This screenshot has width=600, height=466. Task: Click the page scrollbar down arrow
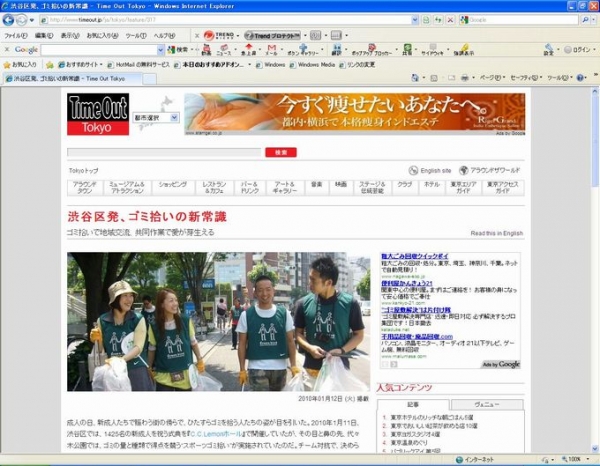595,448
